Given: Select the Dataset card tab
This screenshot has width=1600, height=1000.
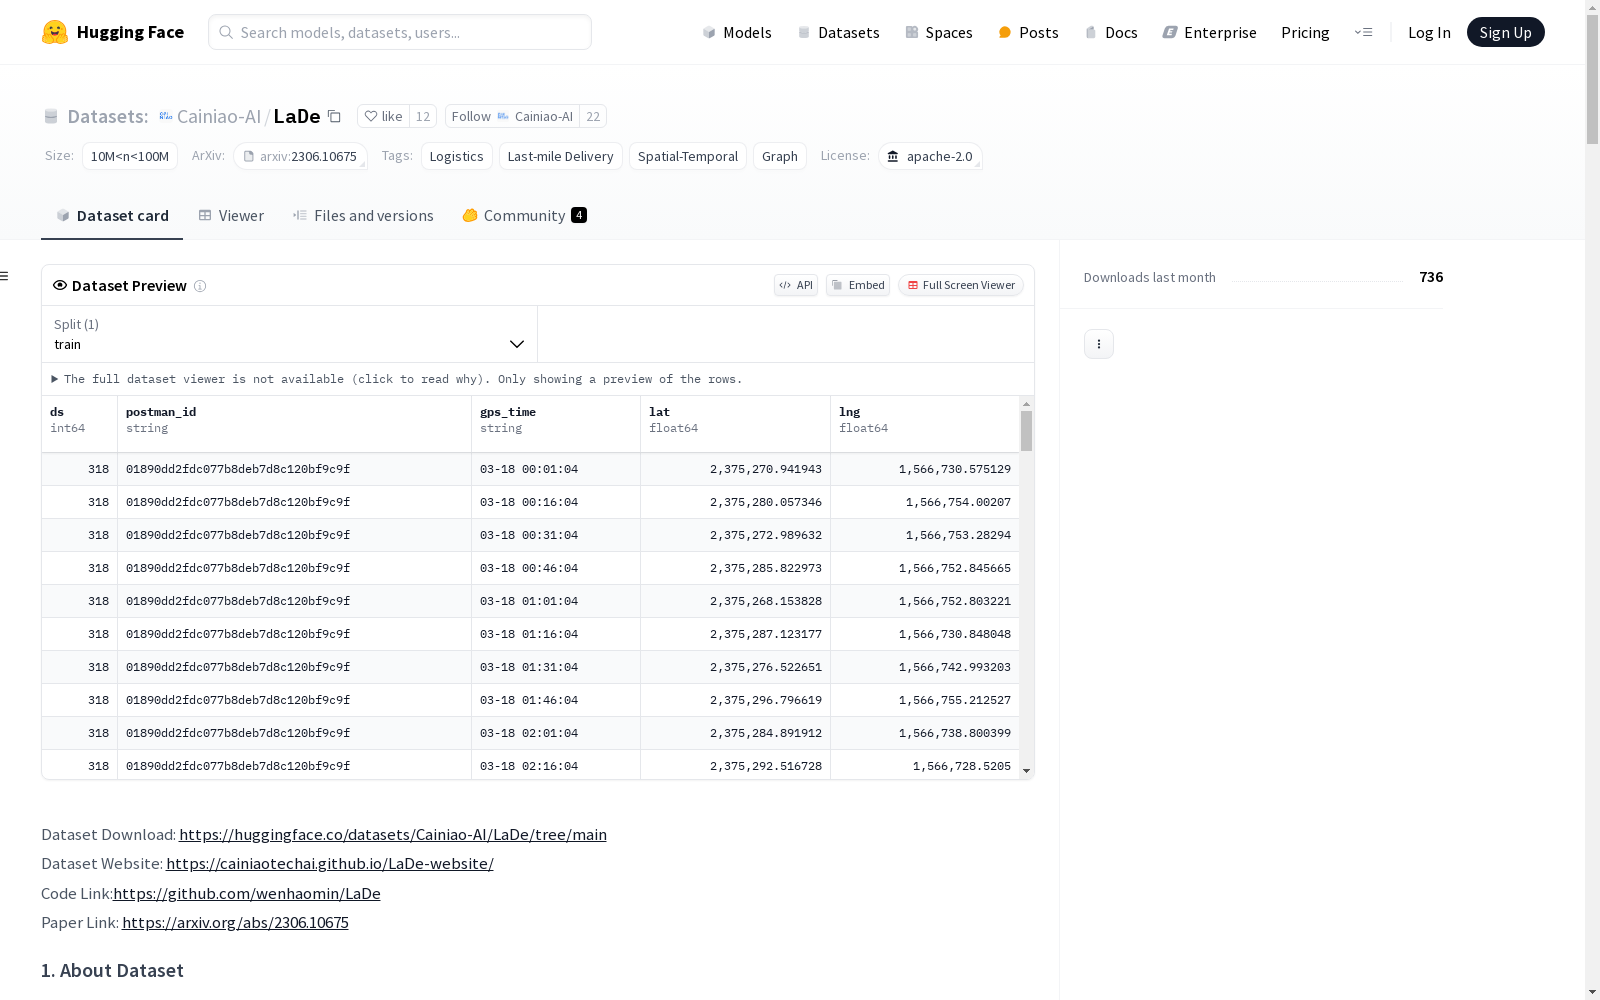Looking at the screenshot, I should [x=112, y=215].
